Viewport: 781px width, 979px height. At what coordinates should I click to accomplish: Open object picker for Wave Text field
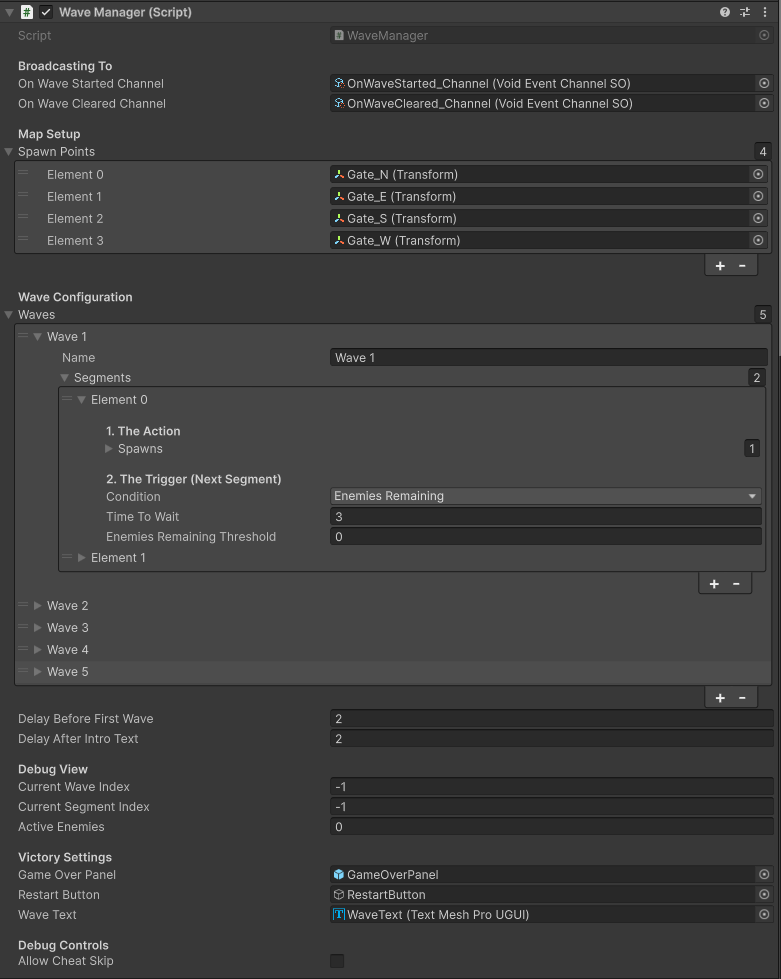point(764,914)
